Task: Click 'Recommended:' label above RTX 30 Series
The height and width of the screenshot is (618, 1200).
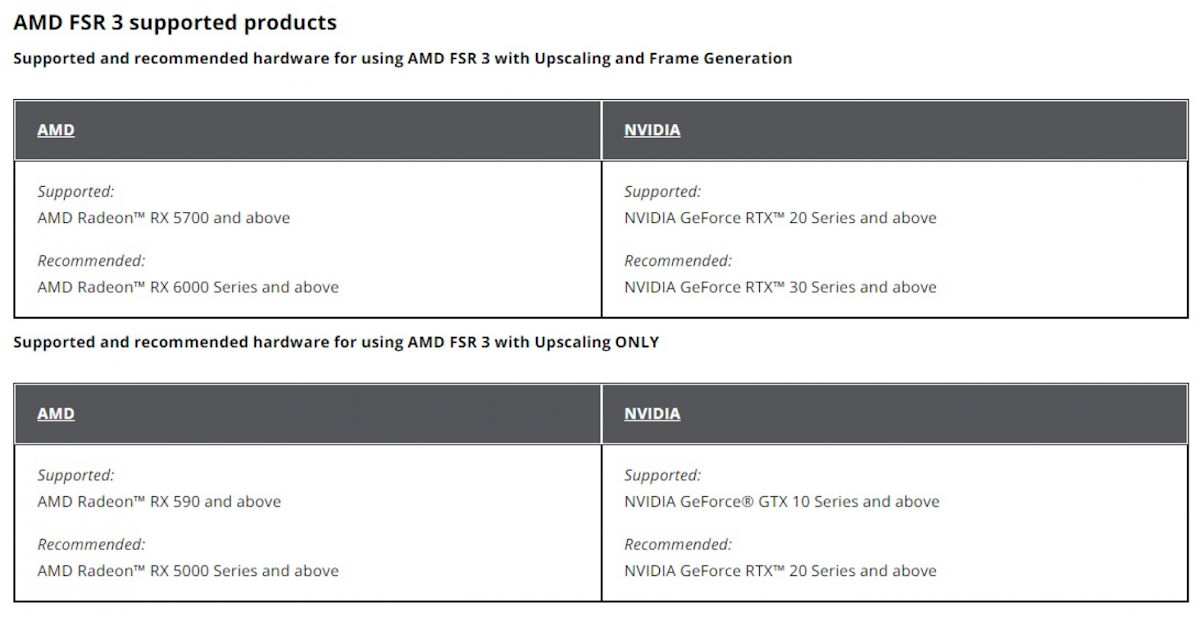Action: pyautogui.click(x=678, y=261)
